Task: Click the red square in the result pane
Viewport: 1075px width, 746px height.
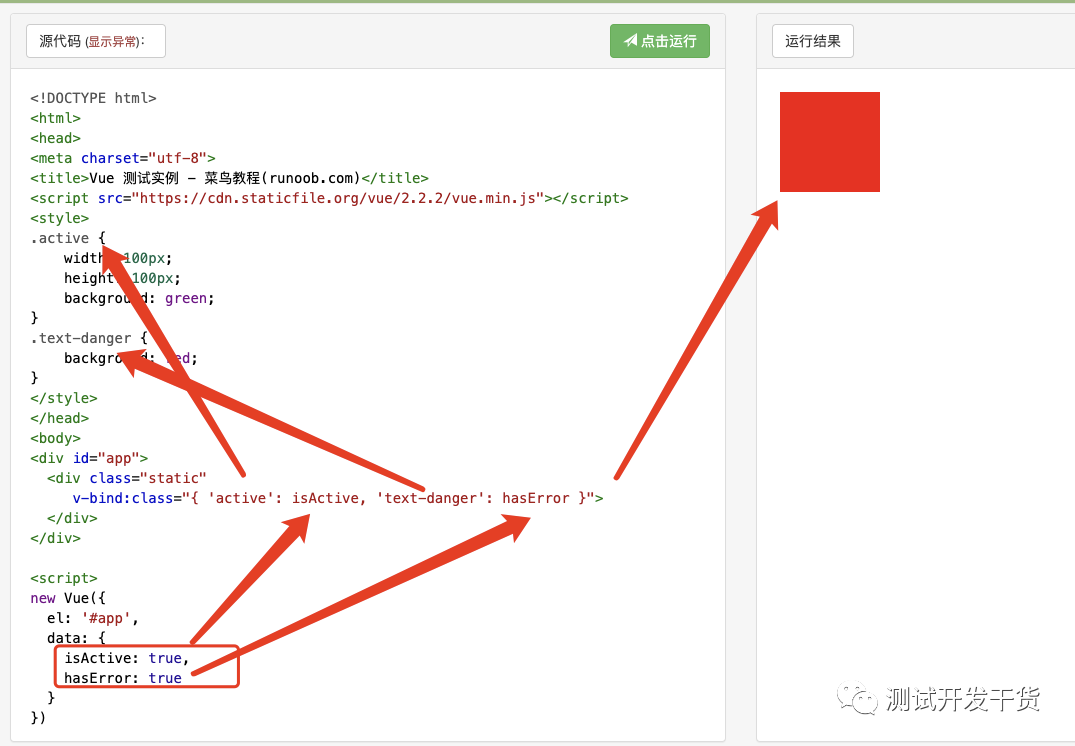Action: (830, 142)
